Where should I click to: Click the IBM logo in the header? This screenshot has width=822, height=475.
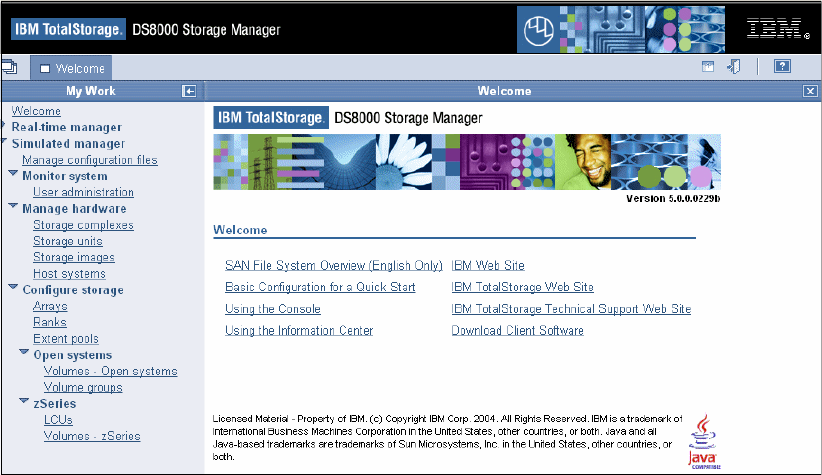pos(778,29)
